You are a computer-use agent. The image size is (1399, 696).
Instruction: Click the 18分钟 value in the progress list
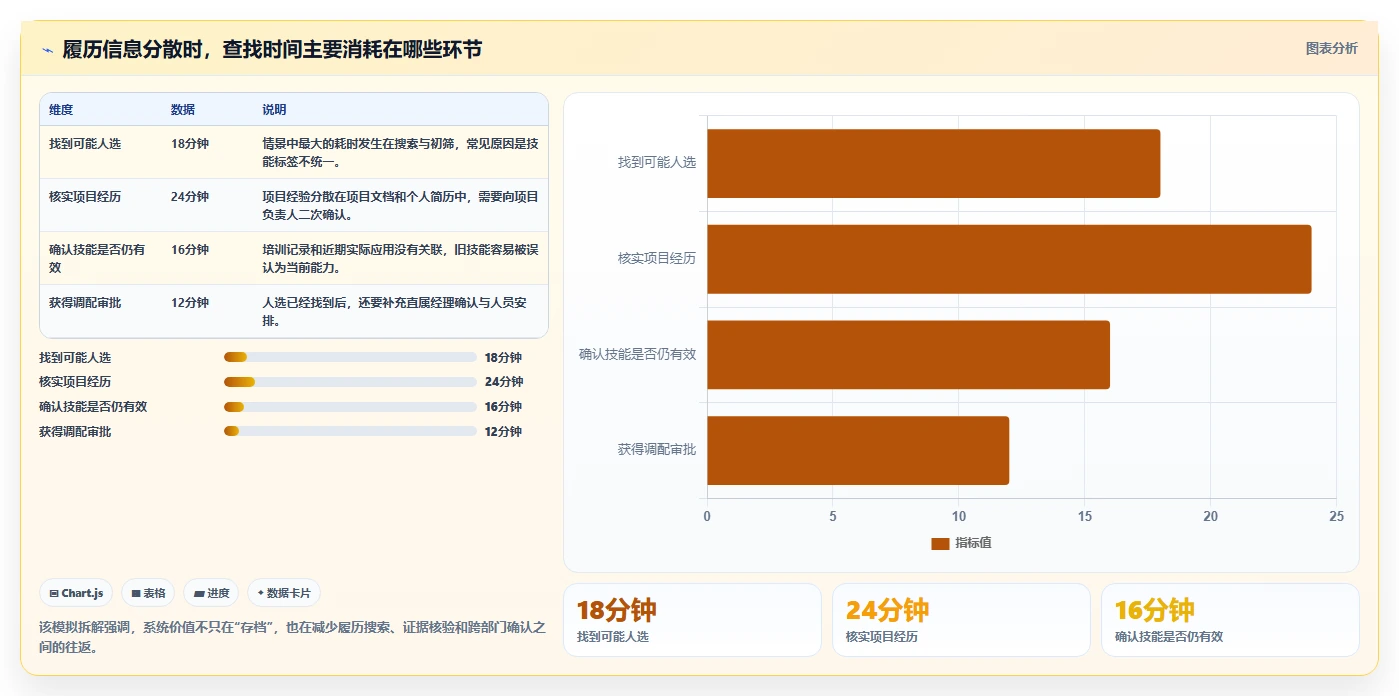point(504,357)
